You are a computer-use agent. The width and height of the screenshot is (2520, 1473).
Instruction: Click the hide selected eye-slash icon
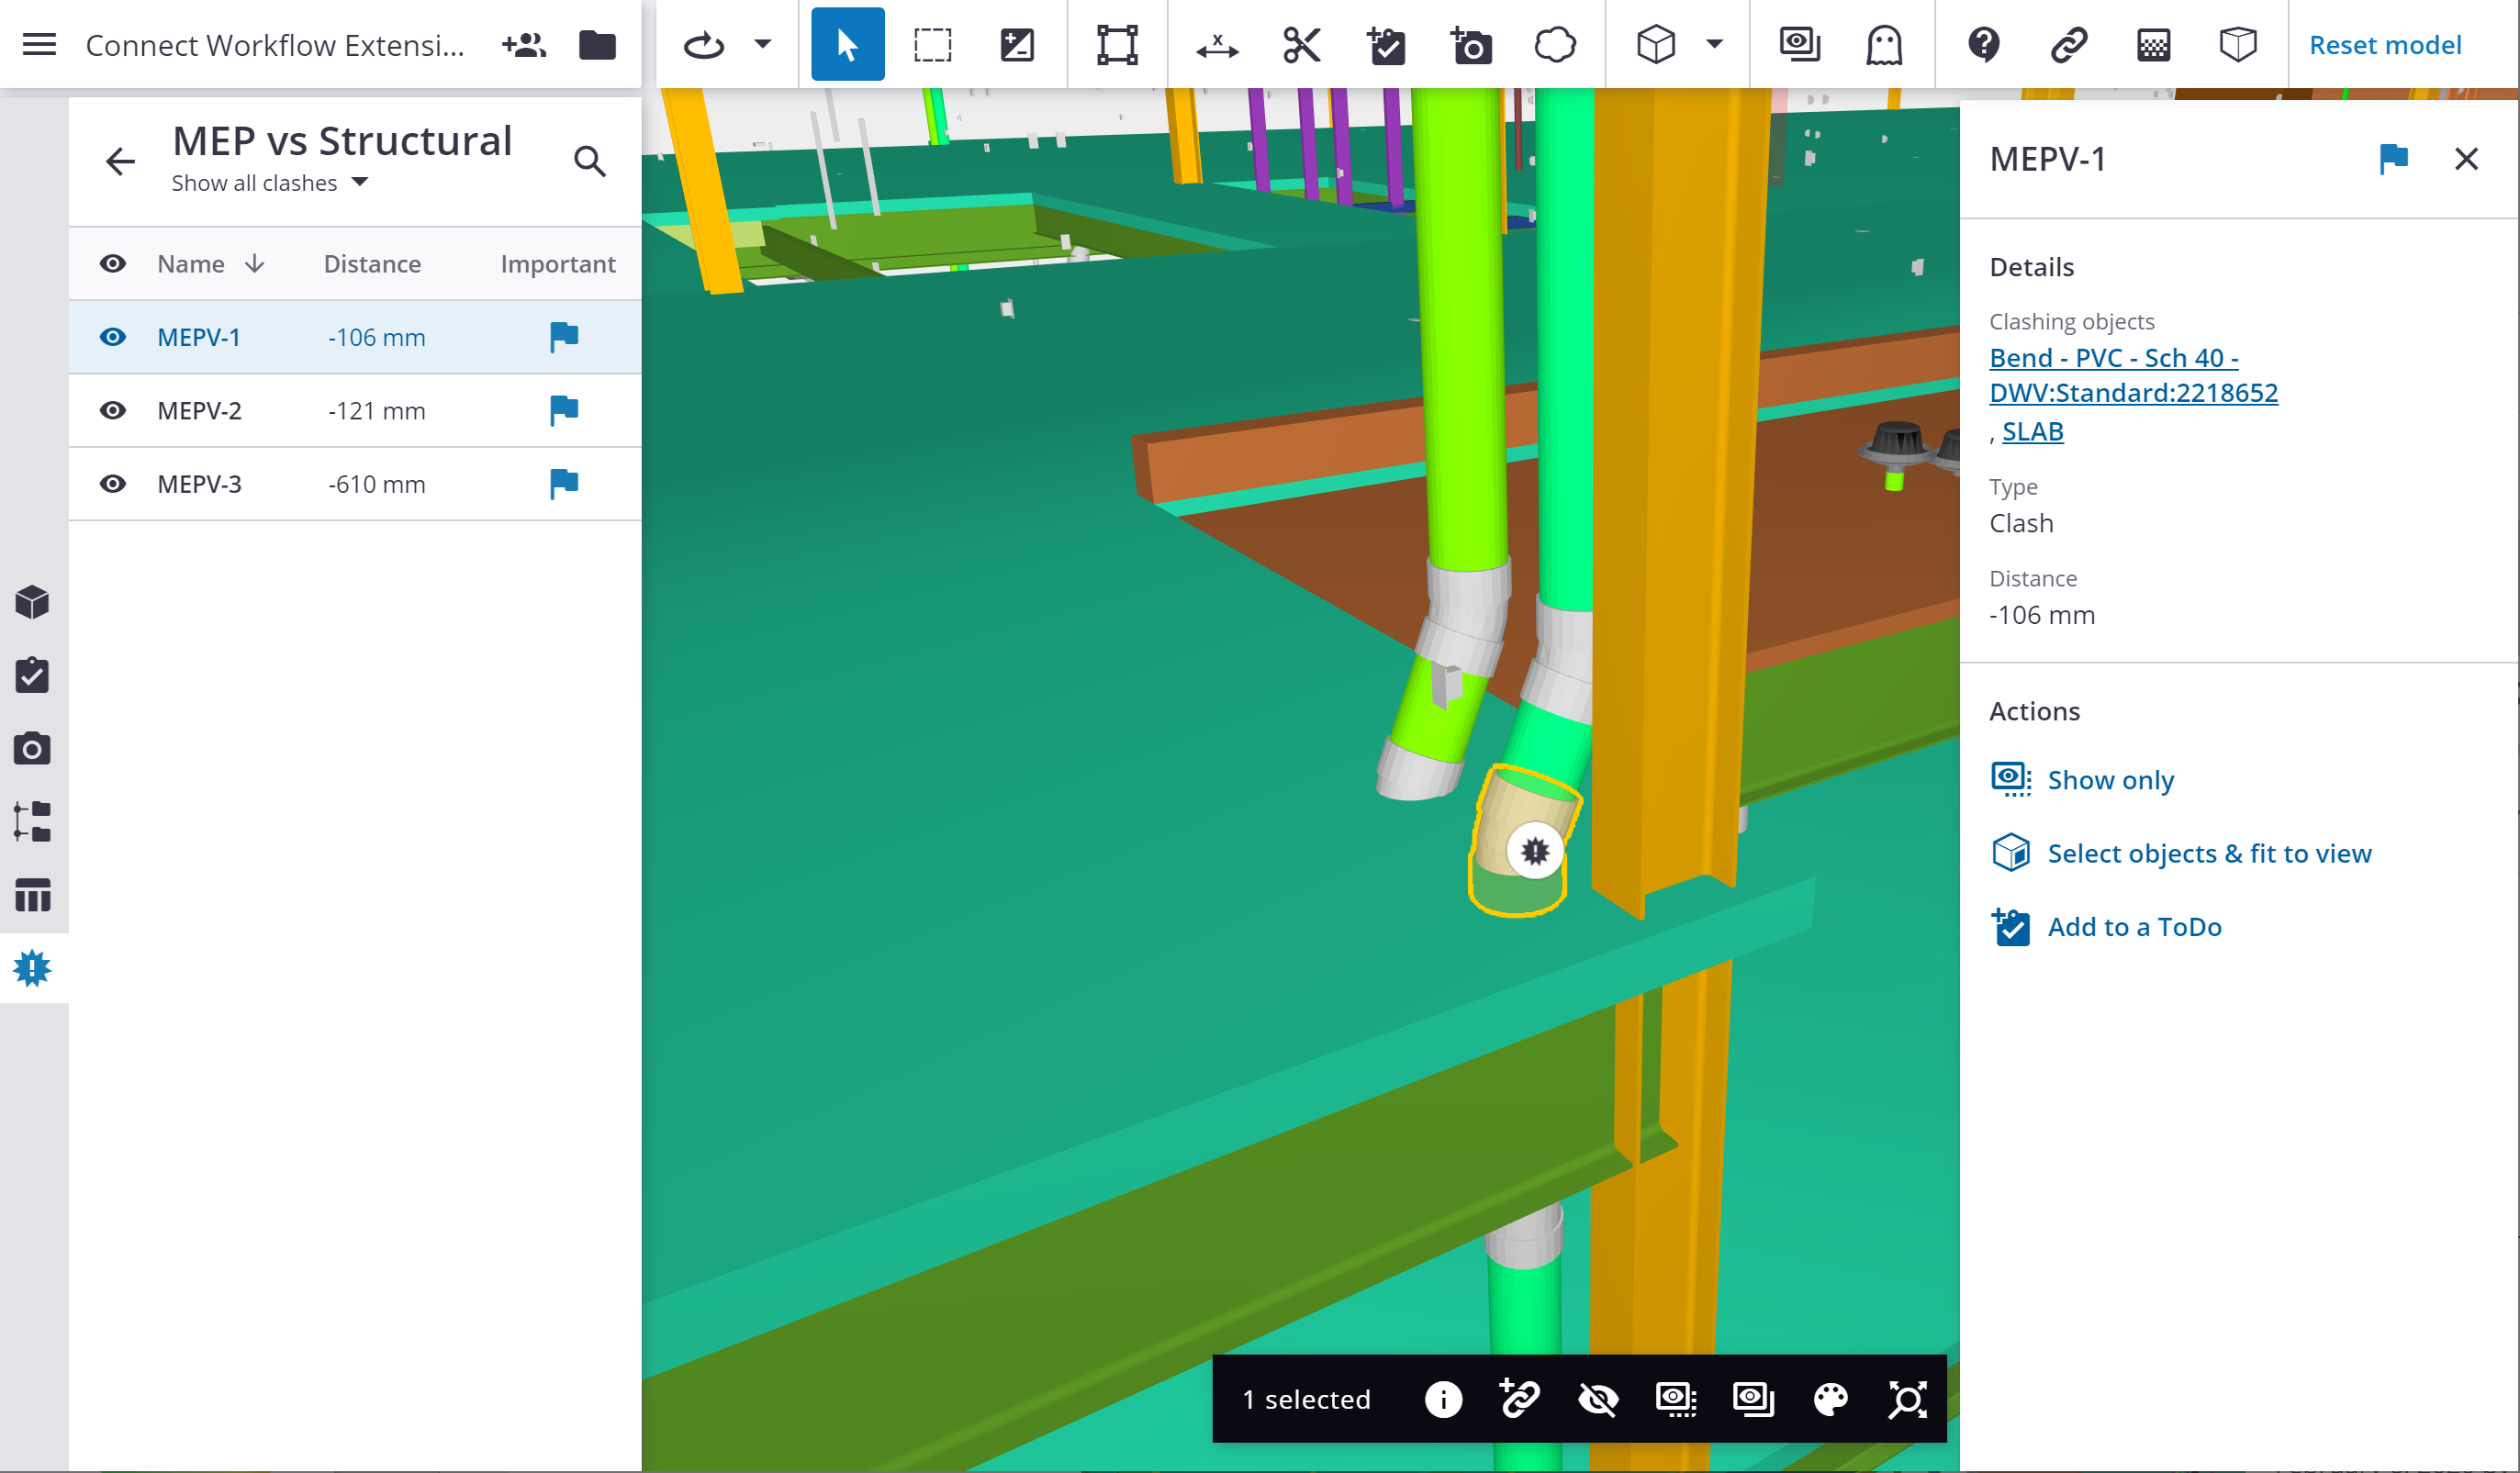point(1597,1399)
